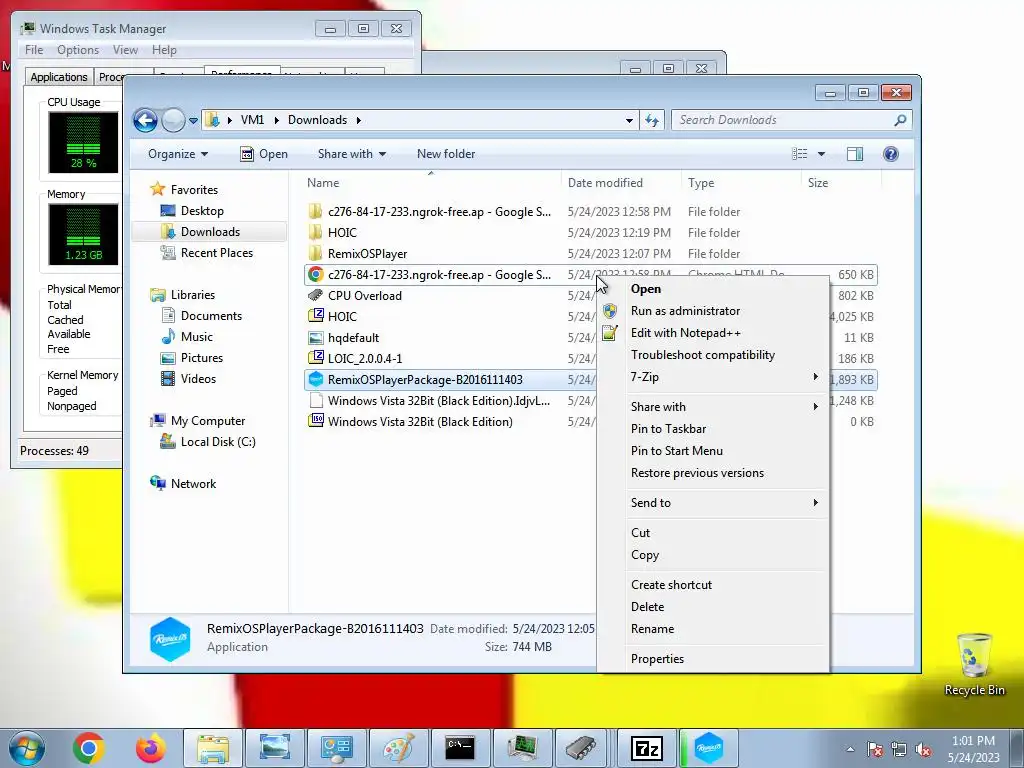Click the Open toolbar button
This screenshot has width=1024, height=768.
pos(264,154)
